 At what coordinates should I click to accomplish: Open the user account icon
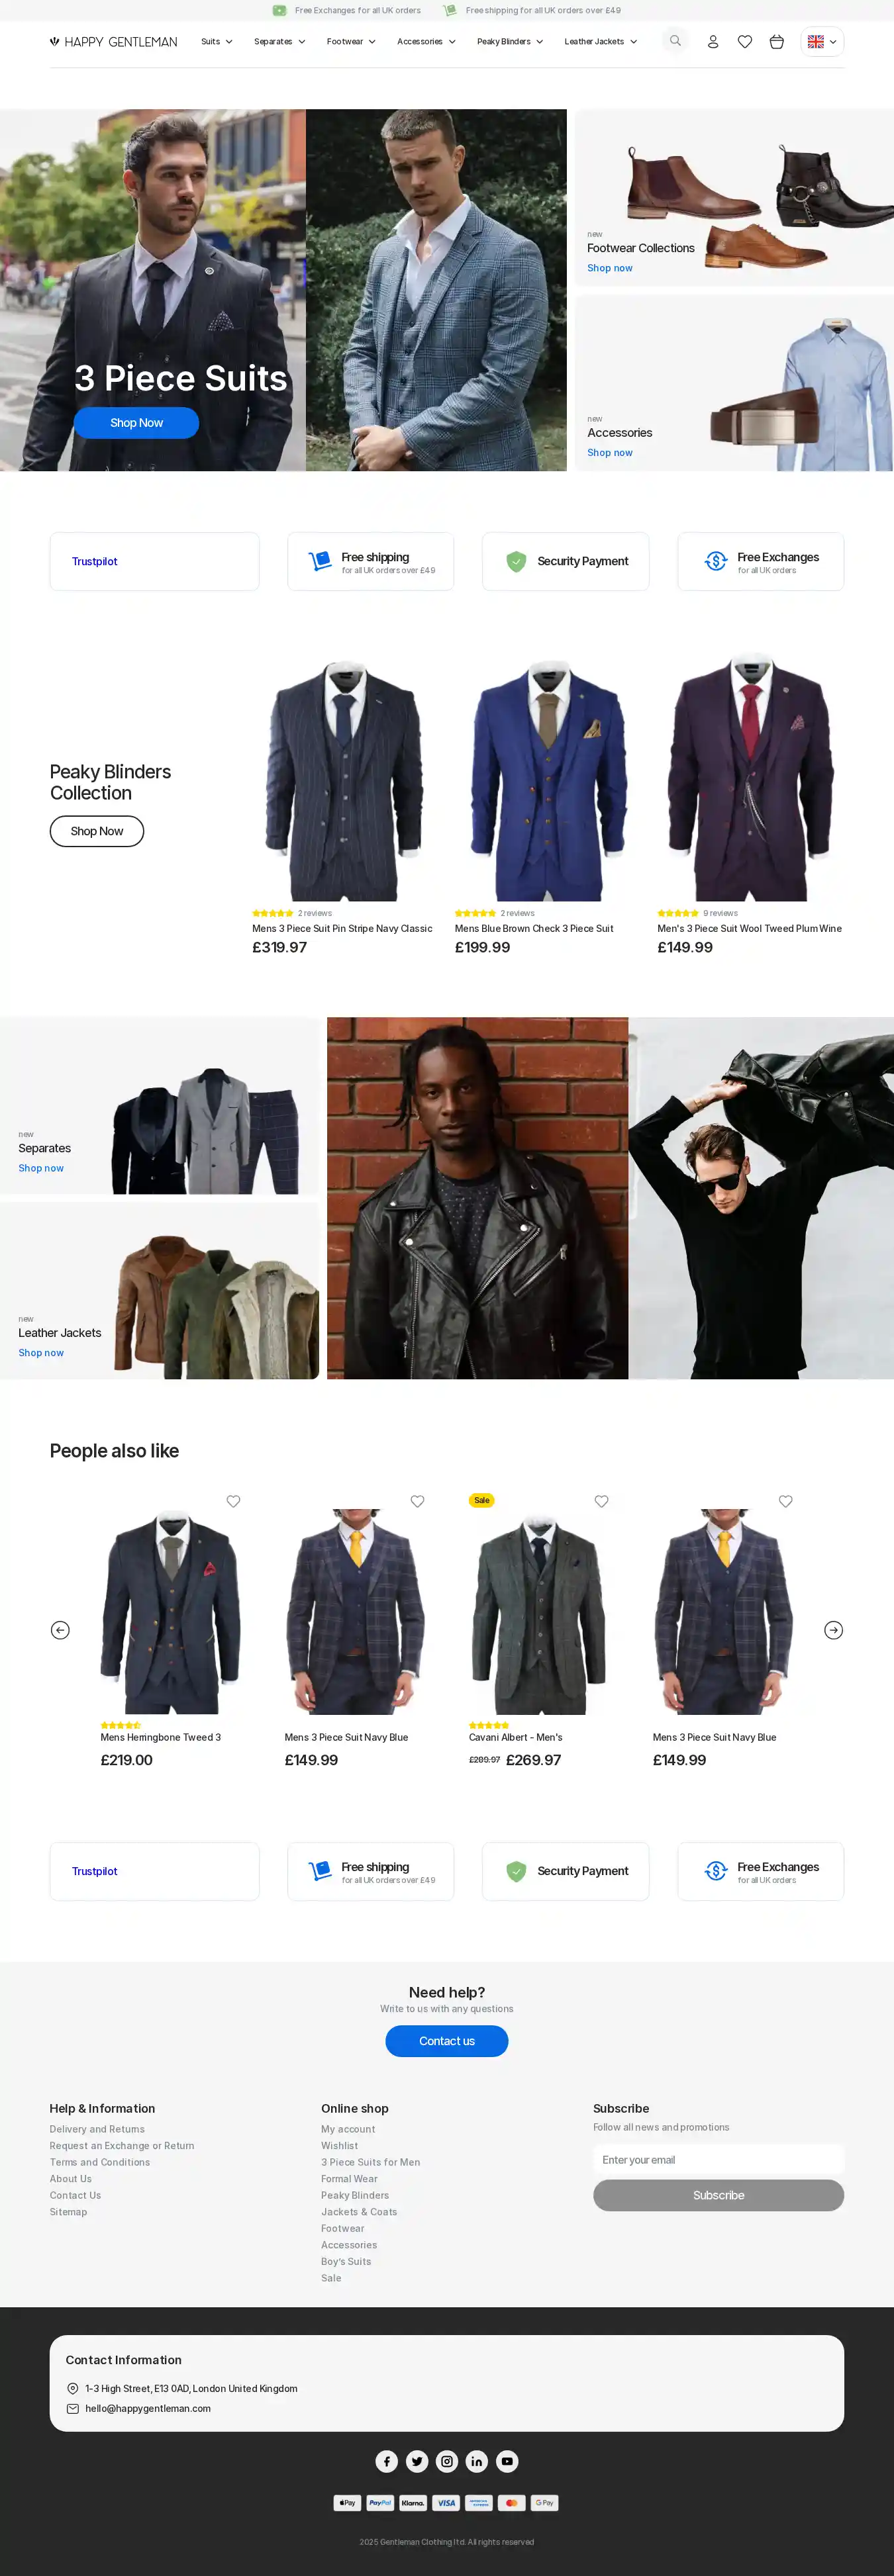click(x=713, y=42)
